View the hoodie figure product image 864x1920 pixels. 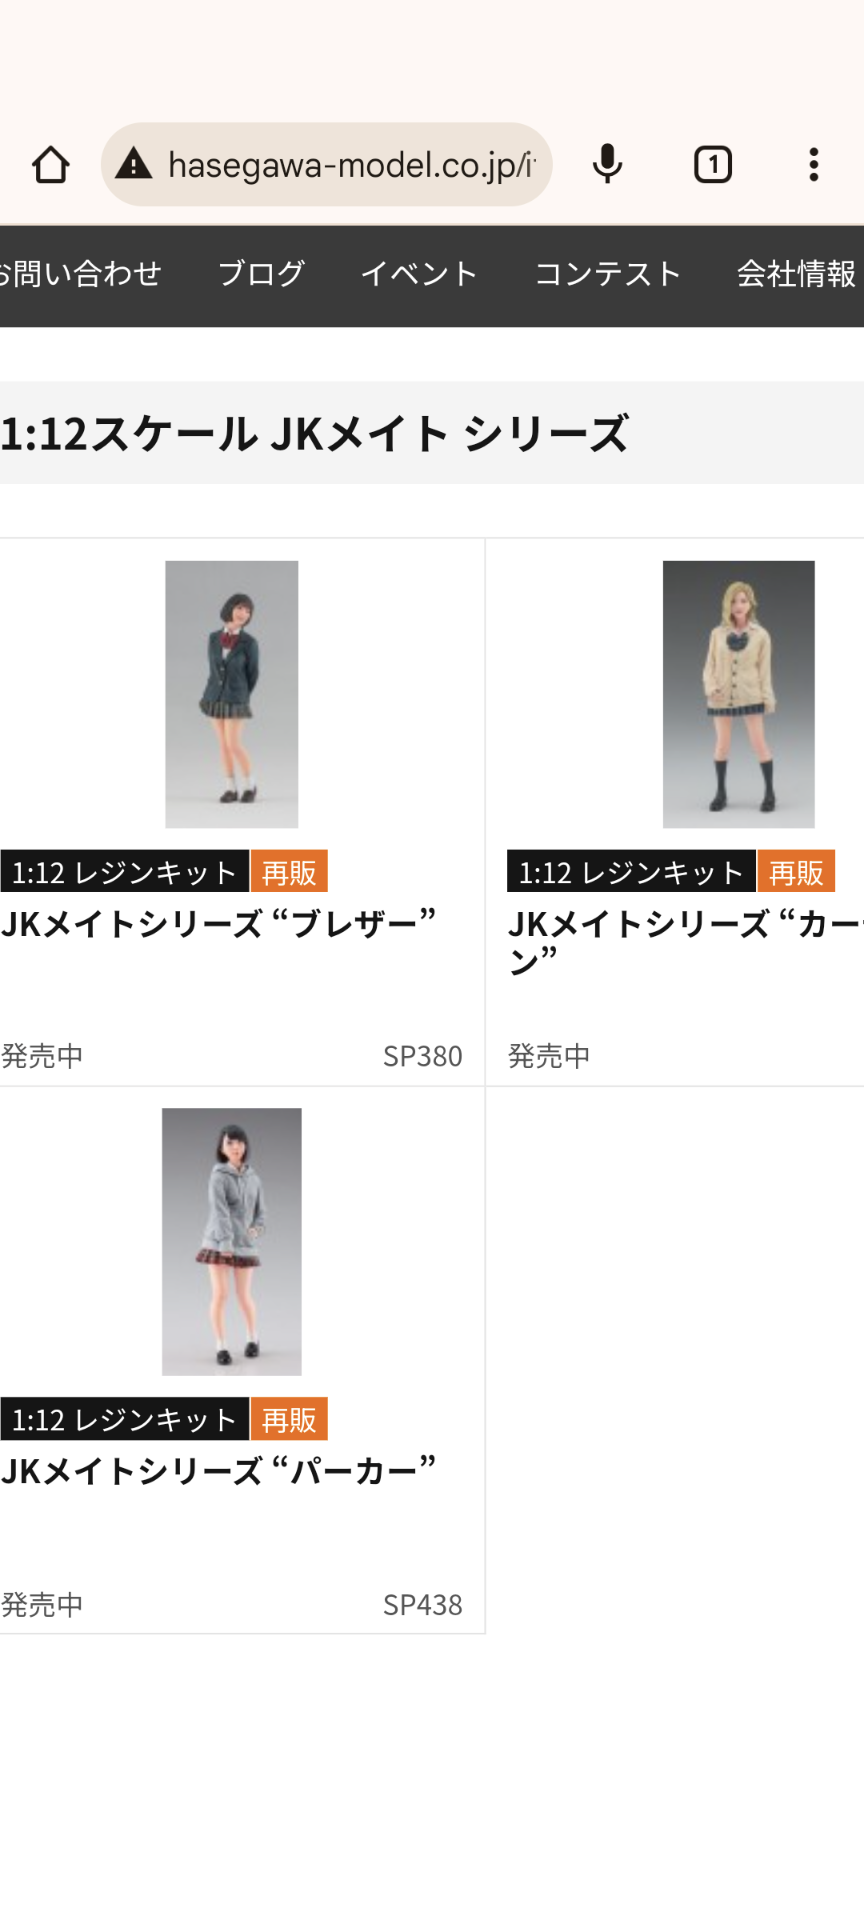(x=232, y=1241)
